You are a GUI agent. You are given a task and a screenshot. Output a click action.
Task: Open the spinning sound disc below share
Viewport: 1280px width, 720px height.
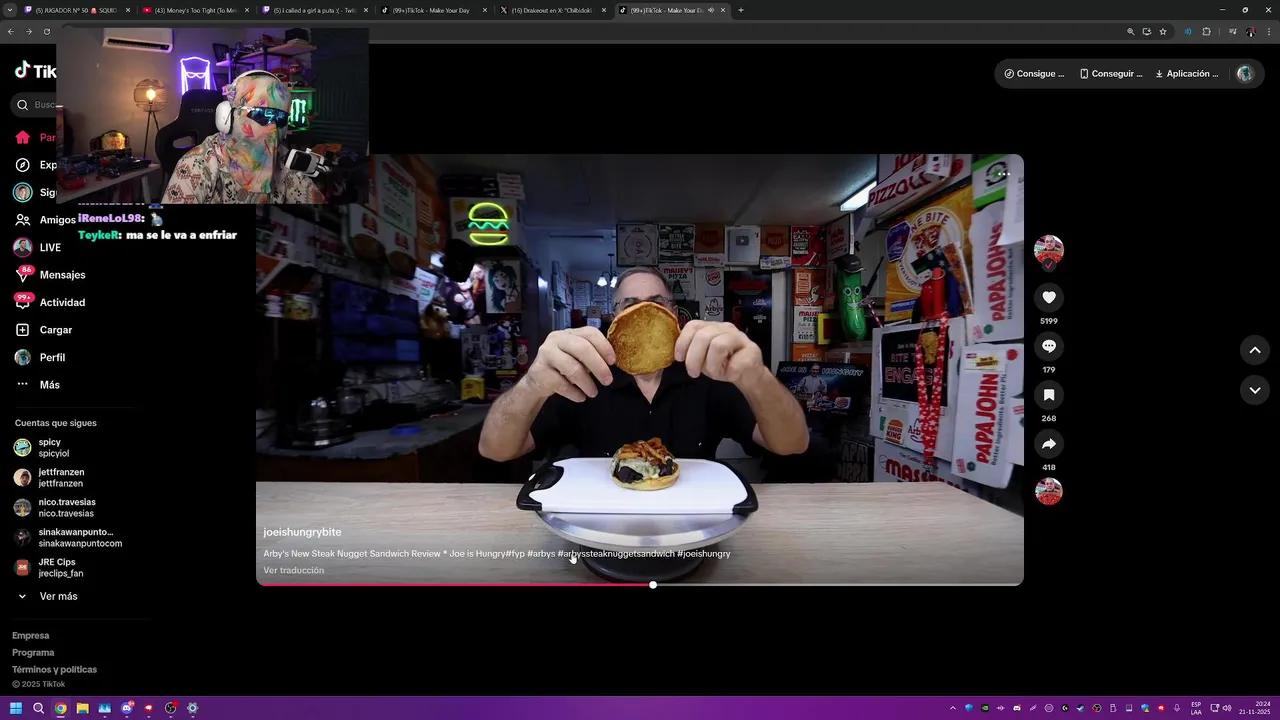(x=1048, y=491)
